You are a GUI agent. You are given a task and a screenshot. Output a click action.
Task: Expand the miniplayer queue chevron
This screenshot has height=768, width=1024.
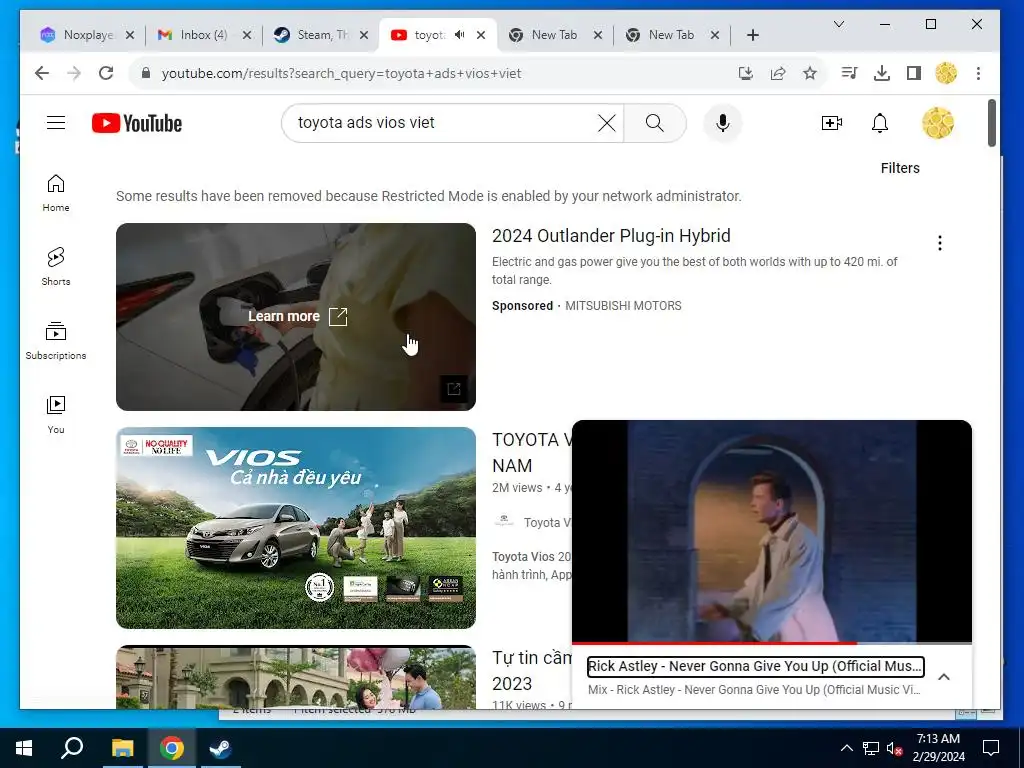pyautogui.click(x=944, y=677)
